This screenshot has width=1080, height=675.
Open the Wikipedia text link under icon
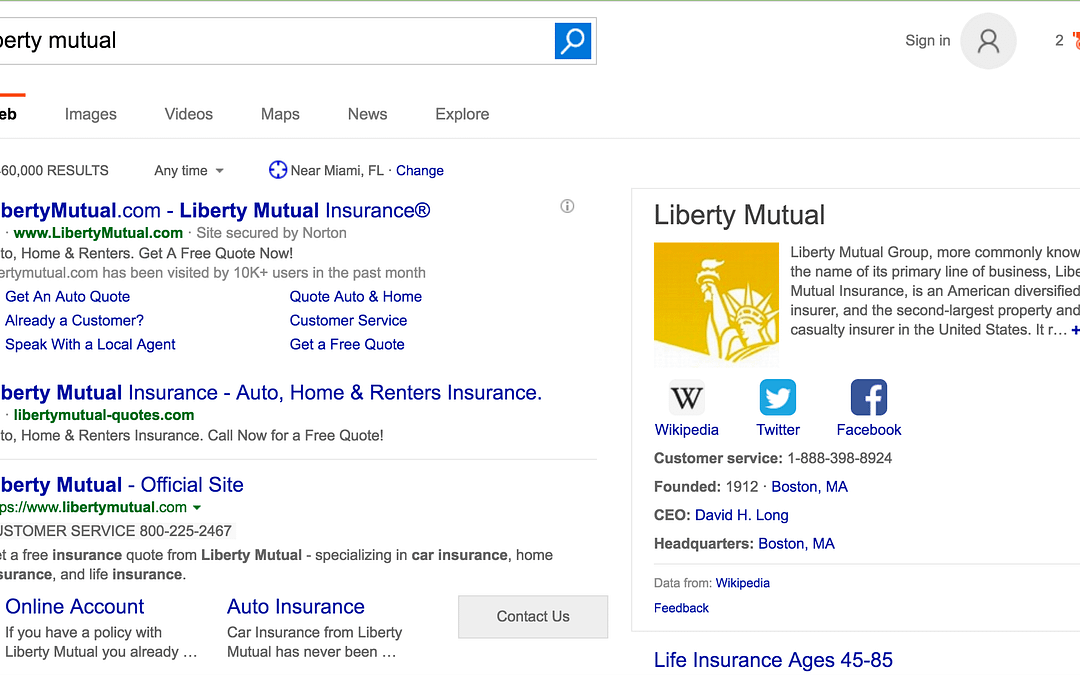pos(687,430)
